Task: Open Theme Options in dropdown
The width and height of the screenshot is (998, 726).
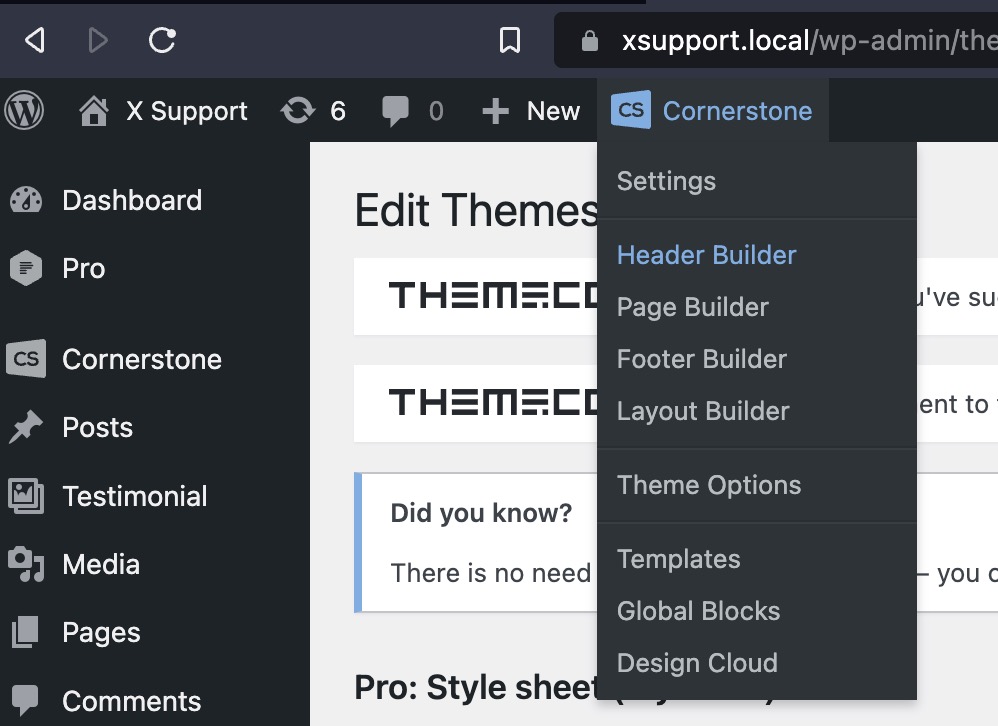Action: tap(708, 485)
